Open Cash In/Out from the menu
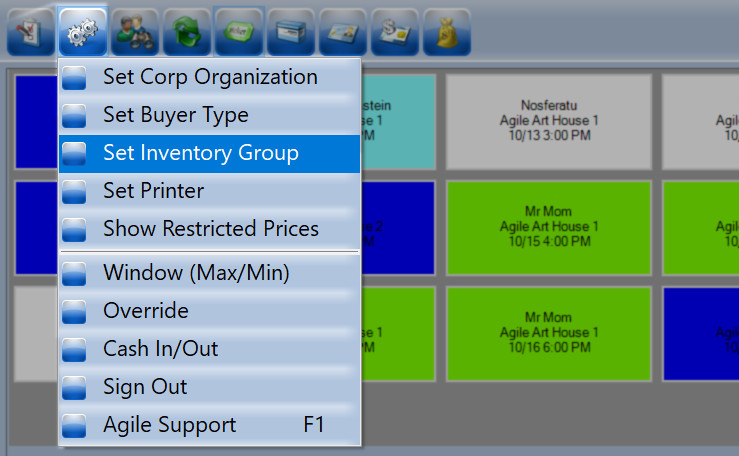This screenshot has height=456, width=739. [x=209, y=350]
